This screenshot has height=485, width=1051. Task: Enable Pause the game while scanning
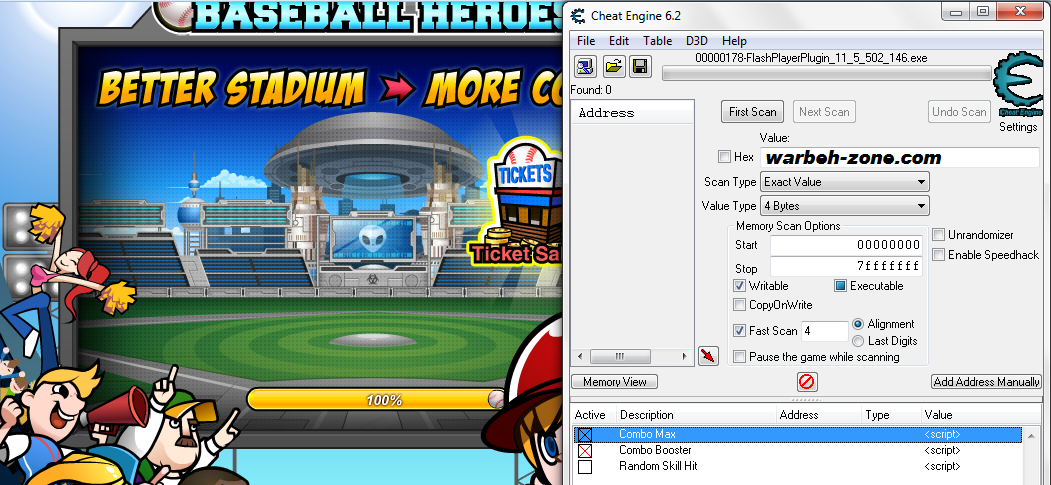tap(739, 357)
